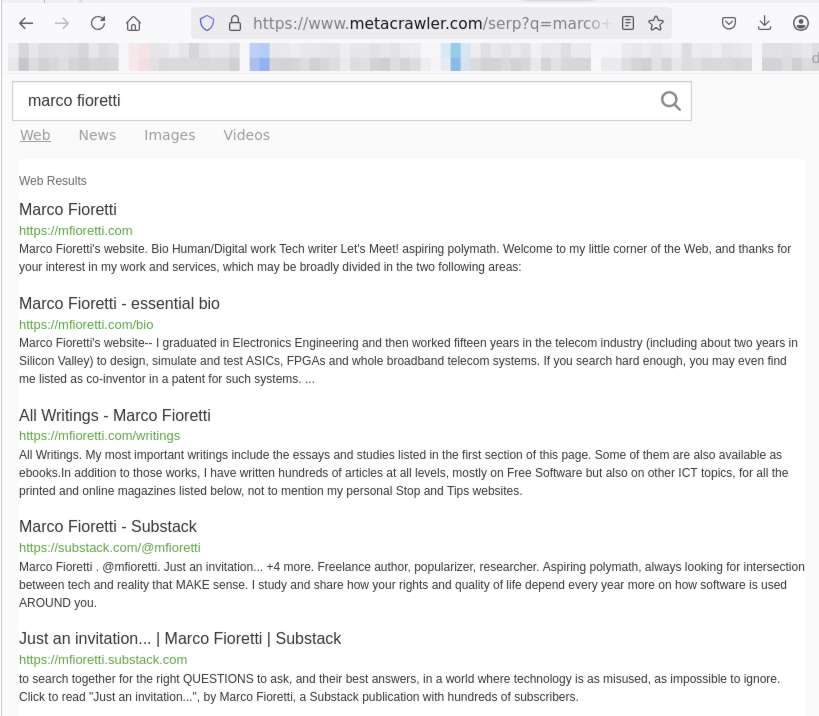Screen dimensions: 819x716
Task: Click the snippet about 'right QUESTIONS to ask'
Action: click(400, 688)
